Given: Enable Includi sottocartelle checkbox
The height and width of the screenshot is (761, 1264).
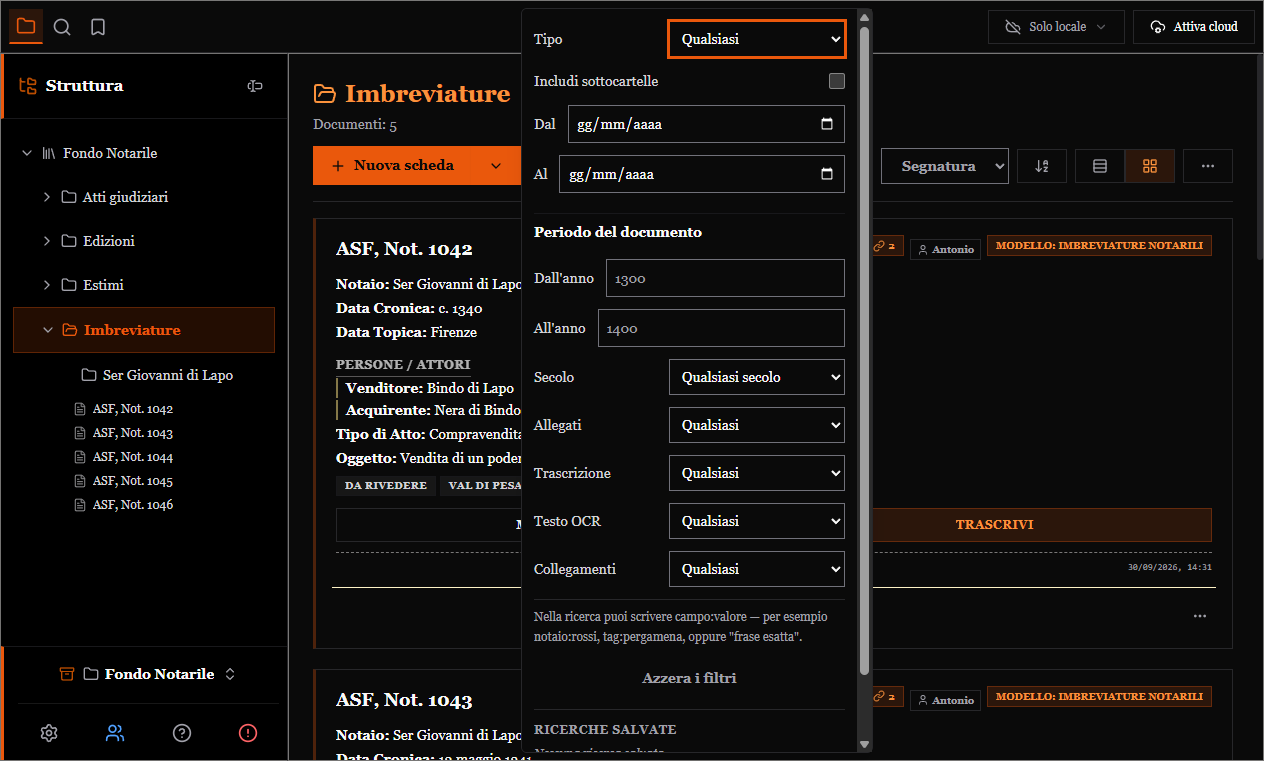Looking at the screenshot, I should 837,81.
